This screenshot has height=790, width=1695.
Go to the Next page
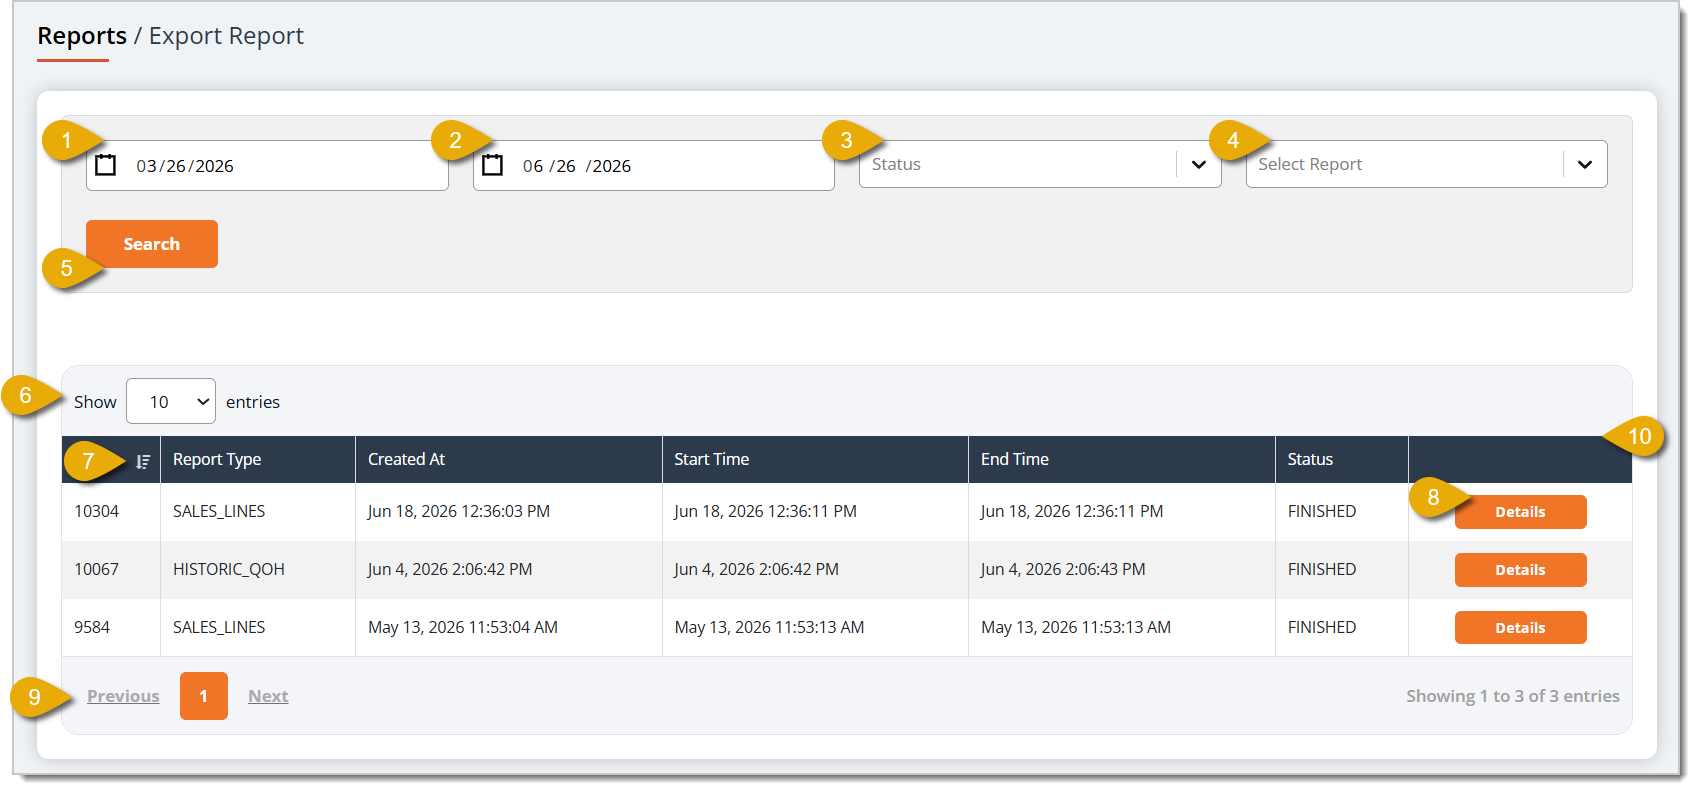[268, 696]
